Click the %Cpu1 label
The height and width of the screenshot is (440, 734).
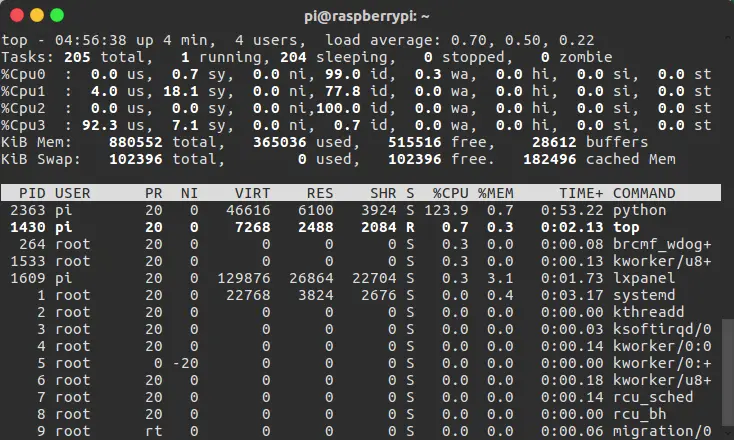coord(23,91)
